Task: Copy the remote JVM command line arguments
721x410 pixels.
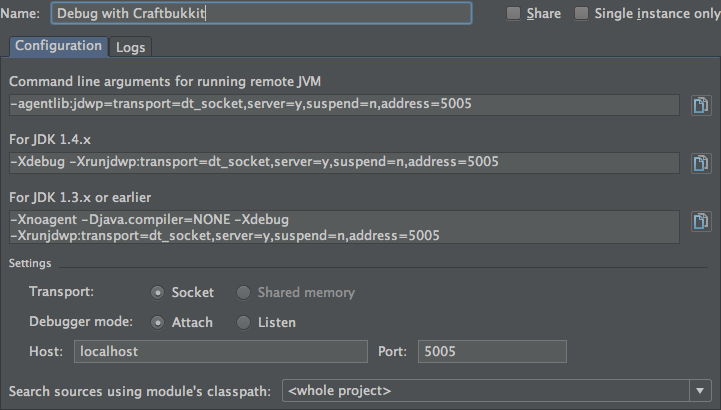Action: point(701,105)
